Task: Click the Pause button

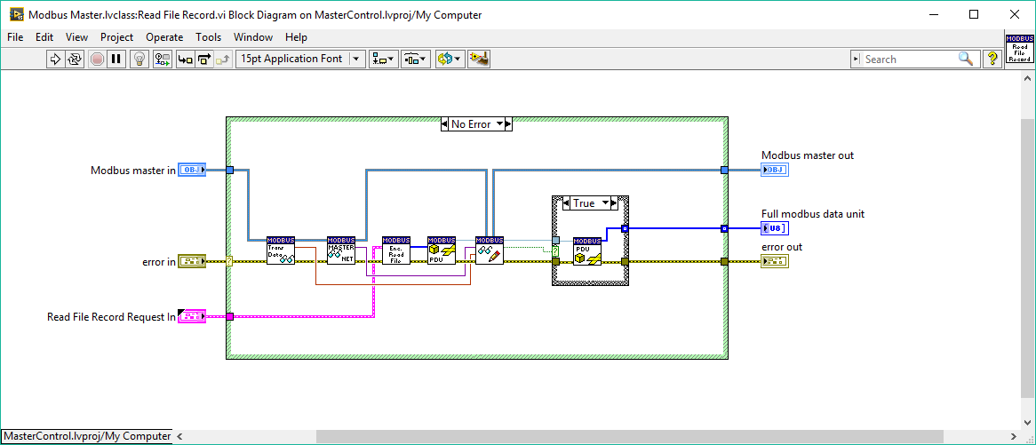Action: (x=116, y=59)
